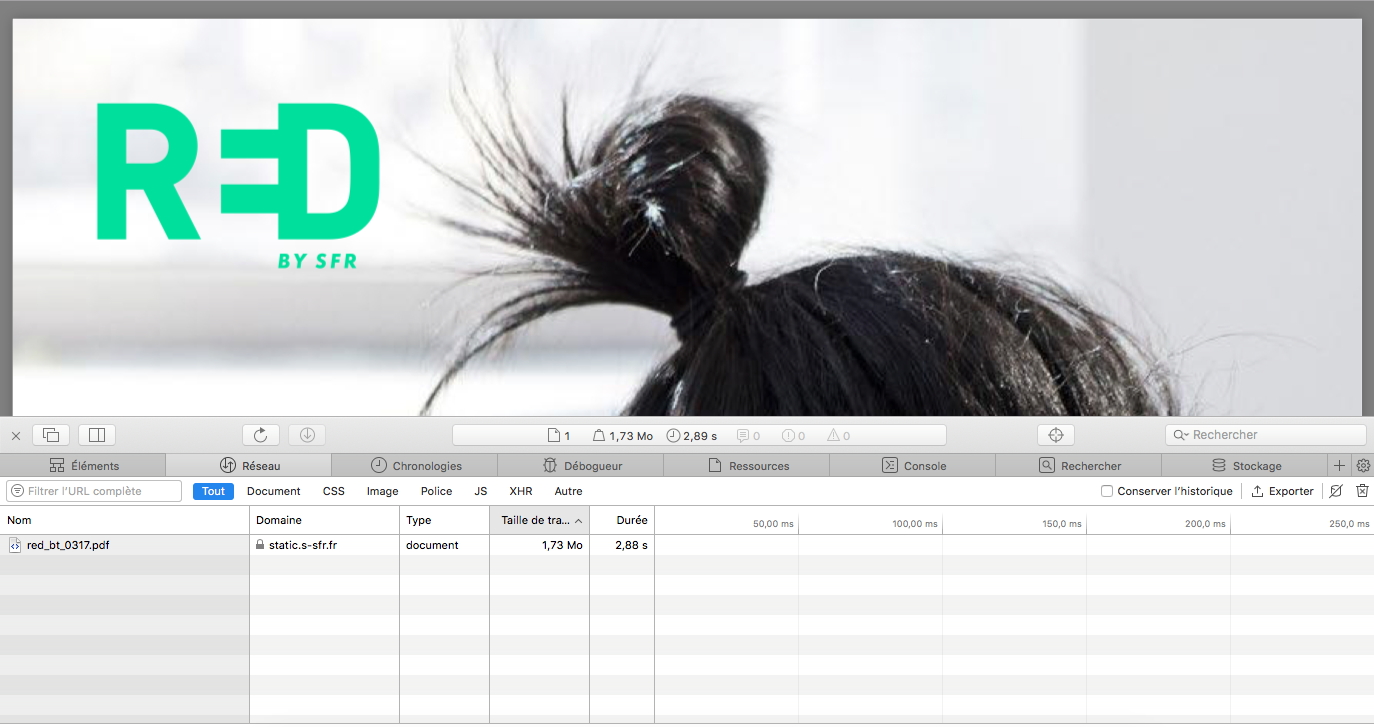
Task: Add a new inspector tab with plus
Action: click(x=1339, y=466)
